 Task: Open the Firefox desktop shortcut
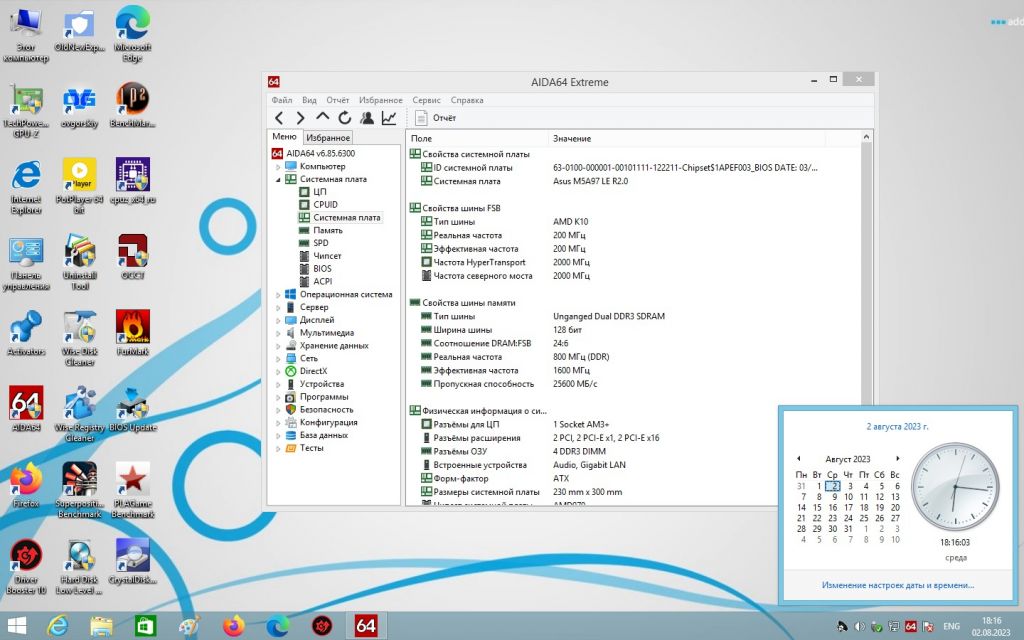(x=25, y=485)
